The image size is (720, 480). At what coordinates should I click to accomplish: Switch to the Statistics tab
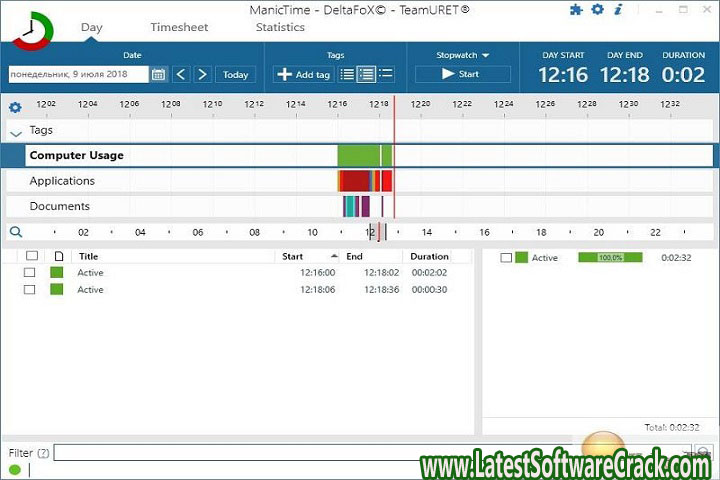pyautogui.click(x=280, y=28)
